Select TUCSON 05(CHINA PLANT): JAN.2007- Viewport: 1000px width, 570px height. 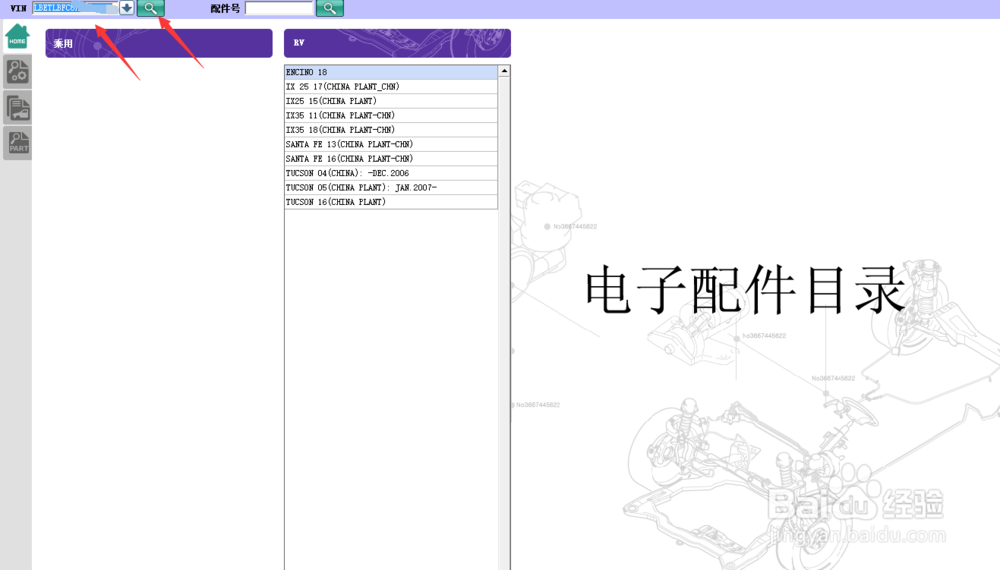point(391,187)
